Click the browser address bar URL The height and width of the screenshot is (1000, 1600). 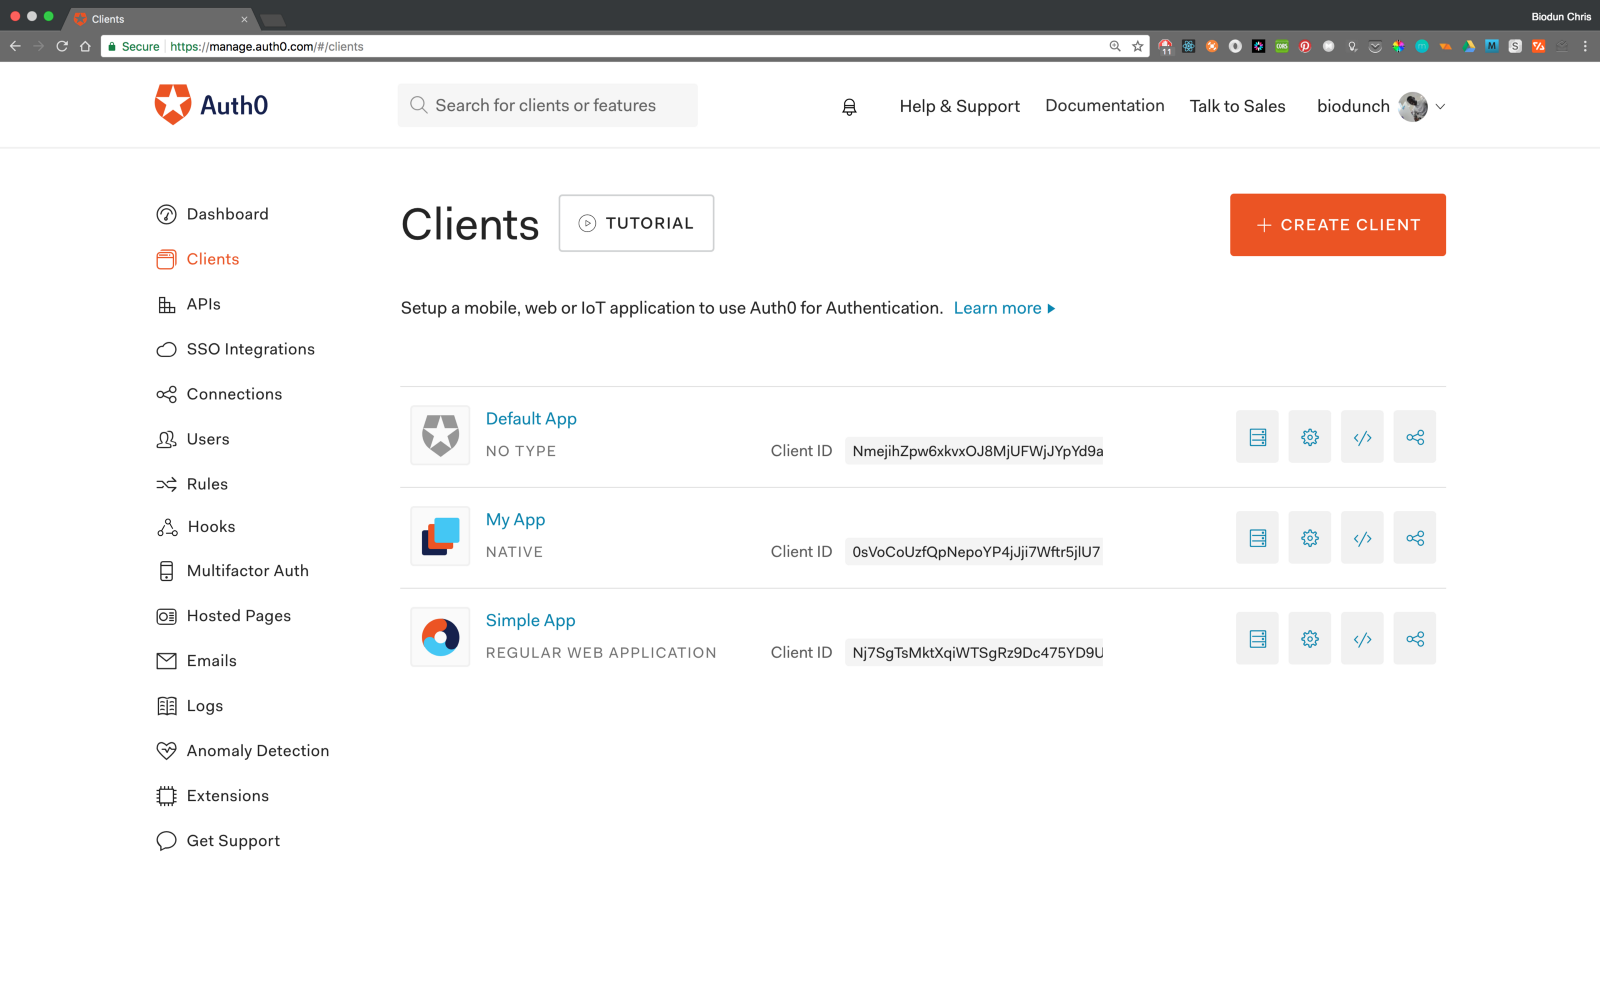click(x=267, y=46)
